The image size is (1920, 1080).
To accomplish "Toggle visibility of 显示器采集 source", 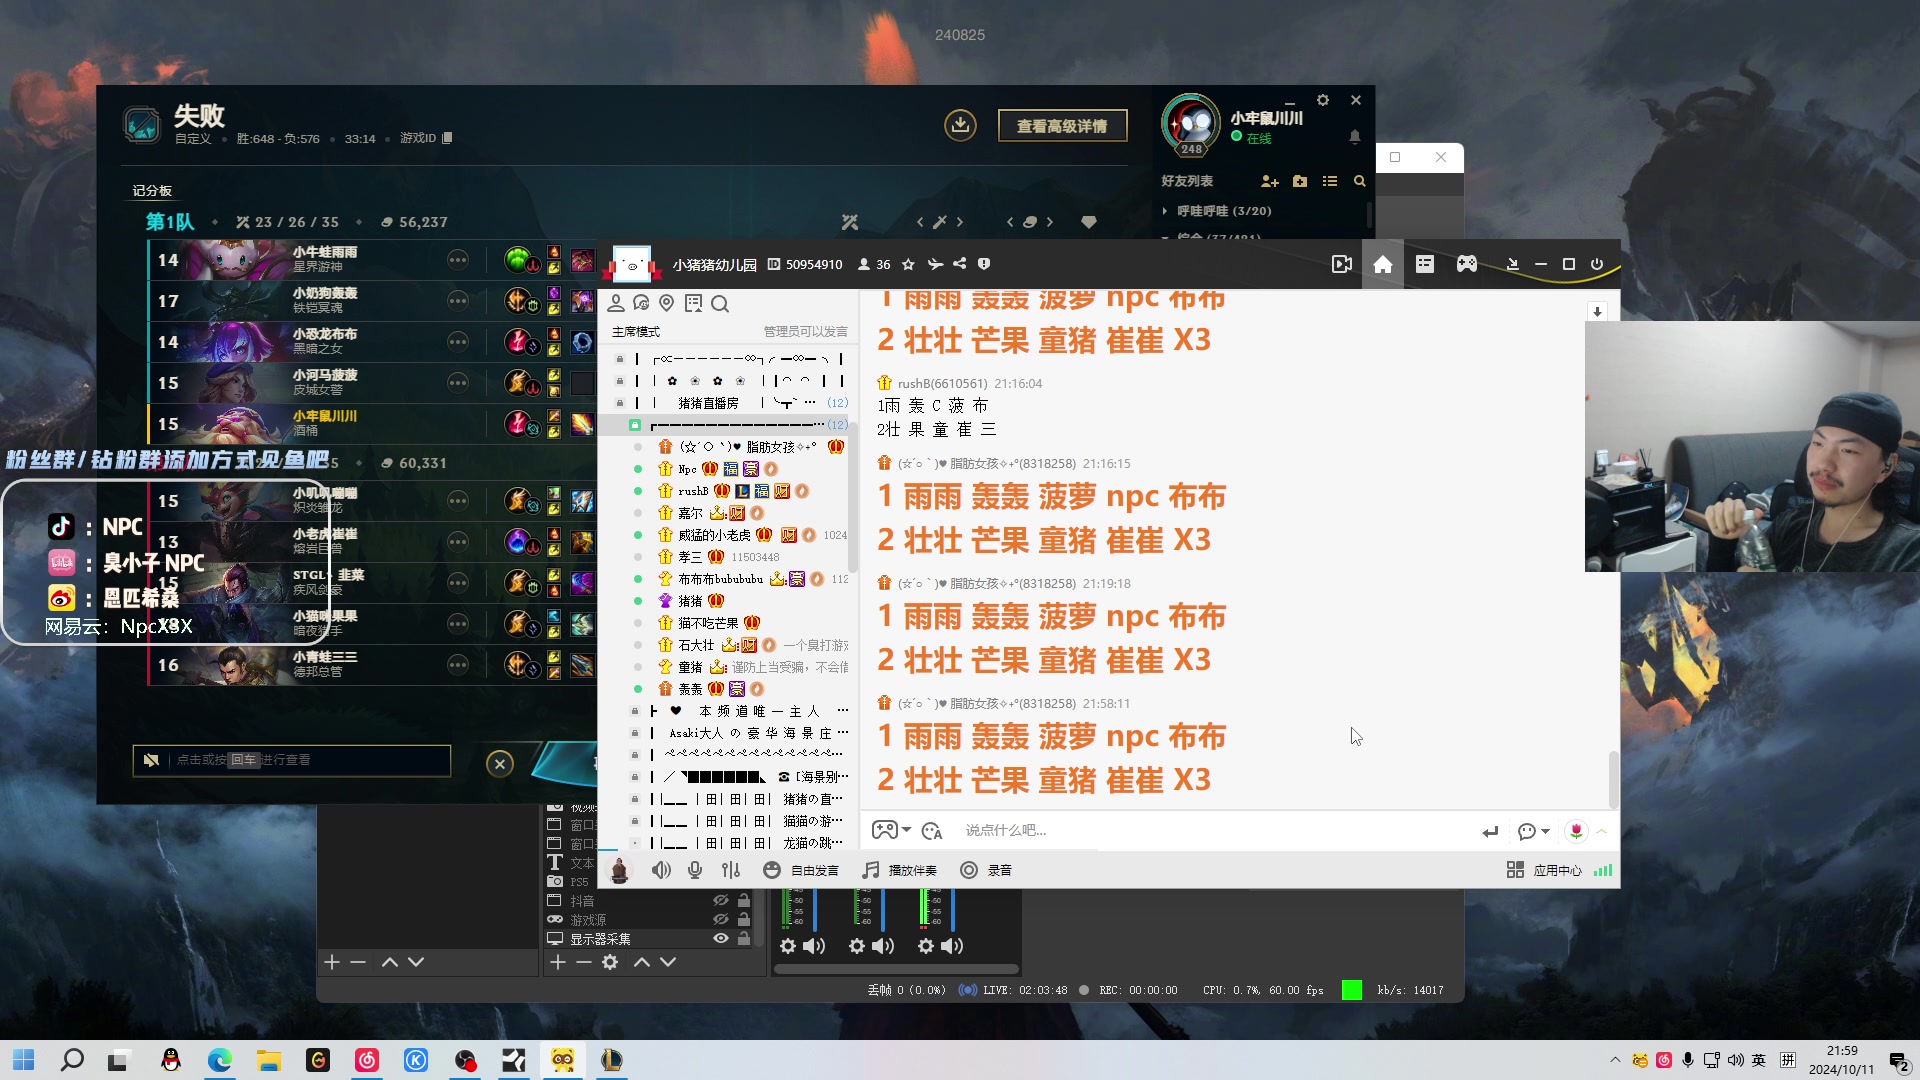I will coord(720,938).
